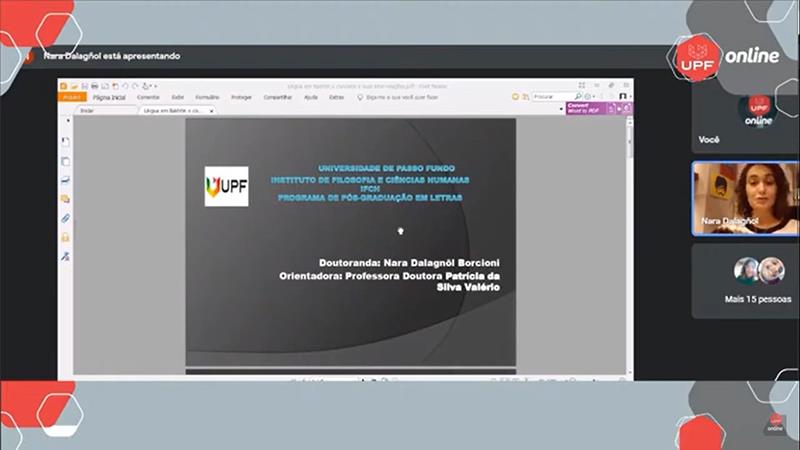Click the magnifier search icon beside Procurar

[578, 96]
